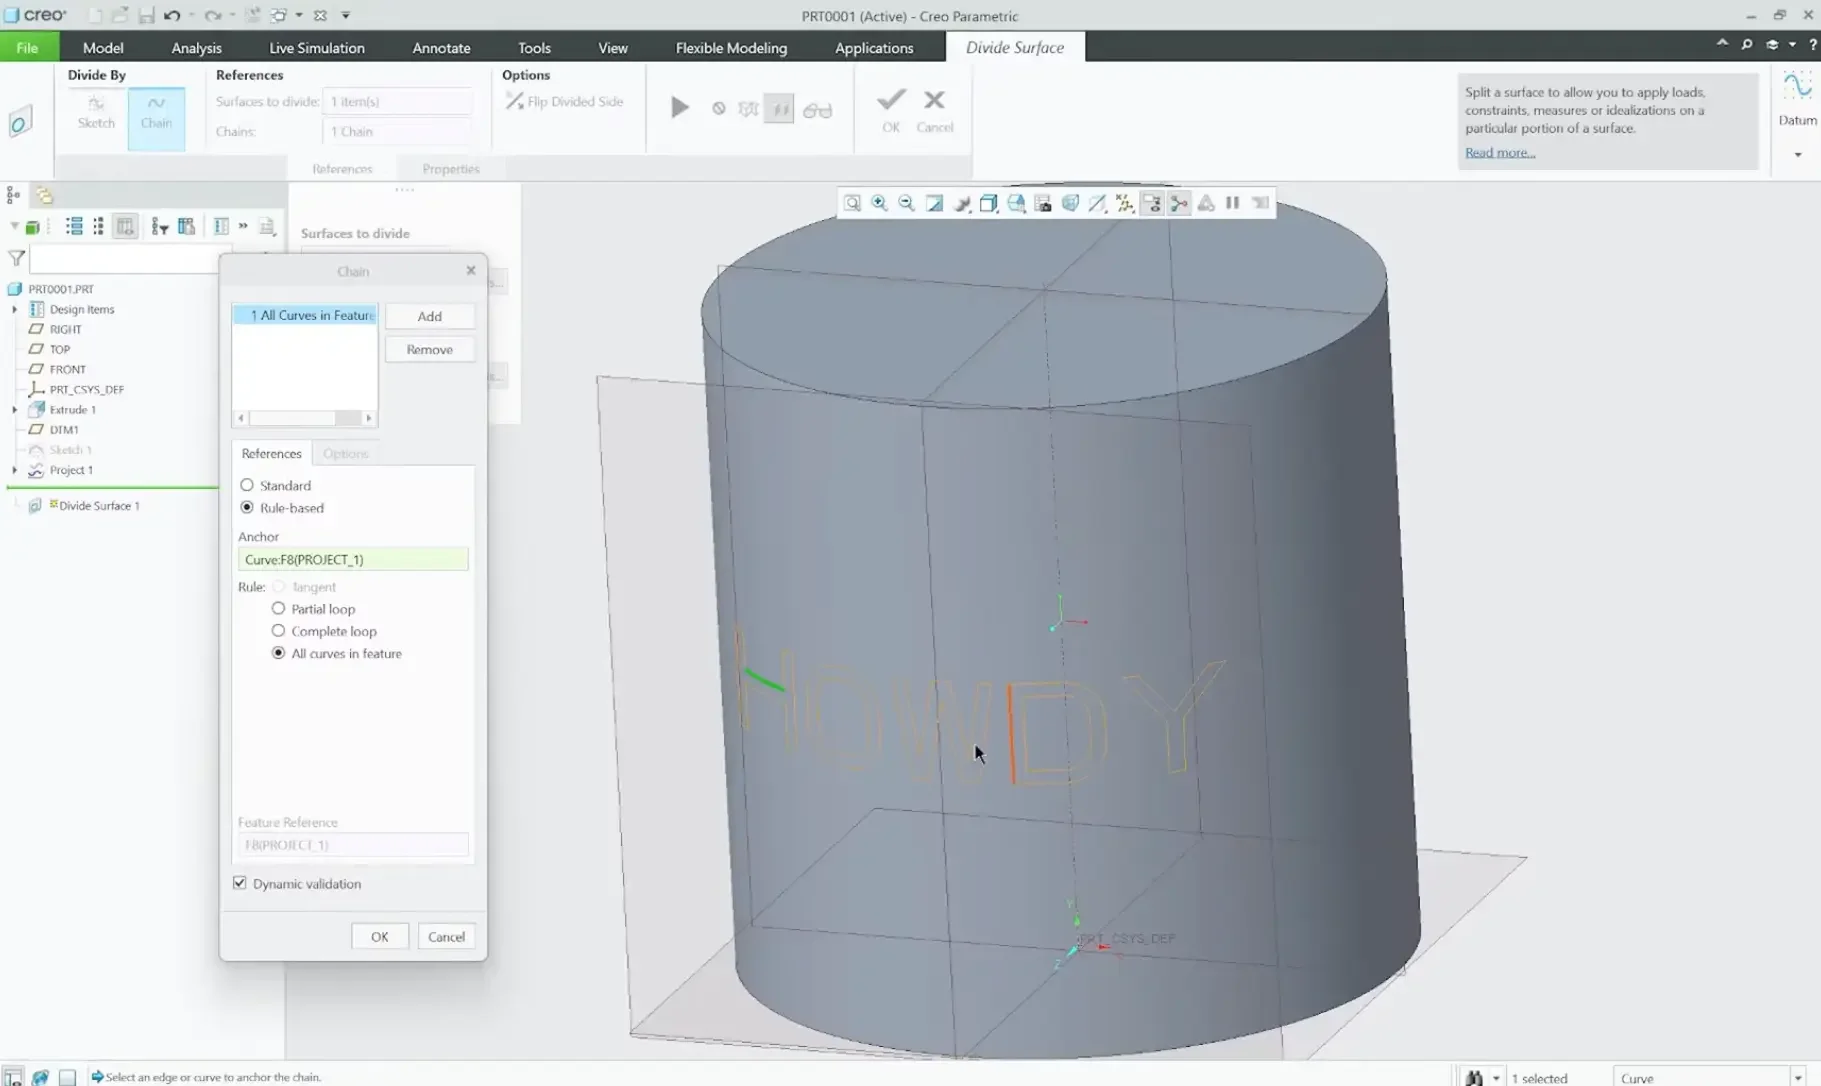Click the verify glasses icon
The width and height of the screenshot is (1821, 1086).
pos(817,110)
